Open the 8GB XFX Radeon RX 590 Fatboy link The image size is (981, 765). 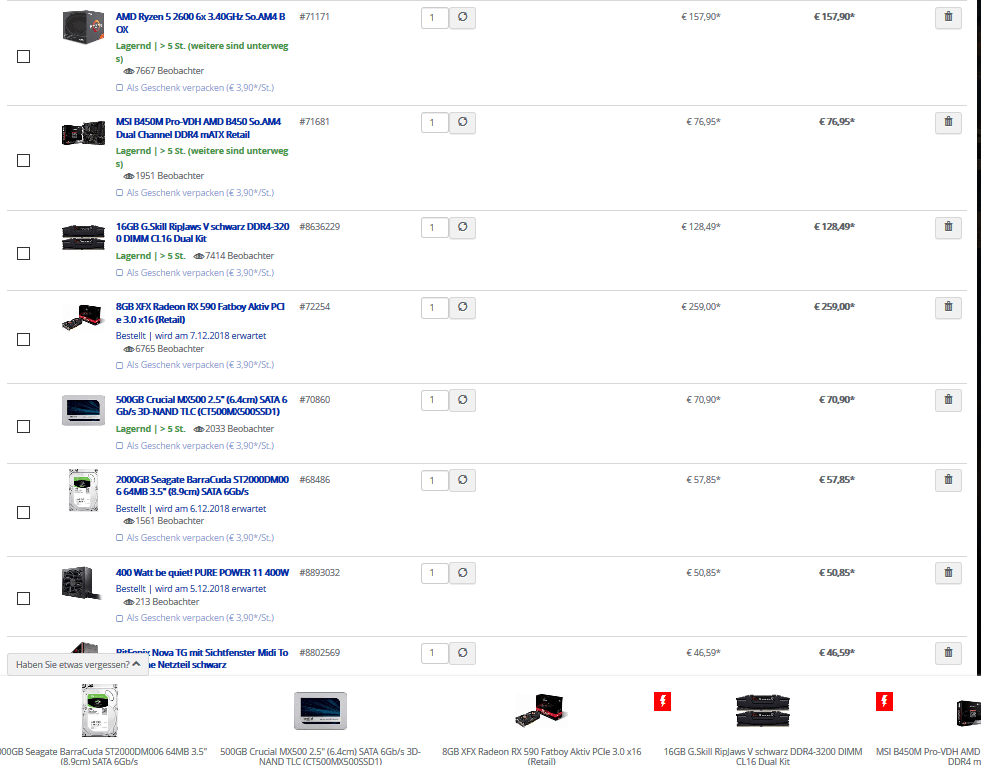click(x=200, y=313)
